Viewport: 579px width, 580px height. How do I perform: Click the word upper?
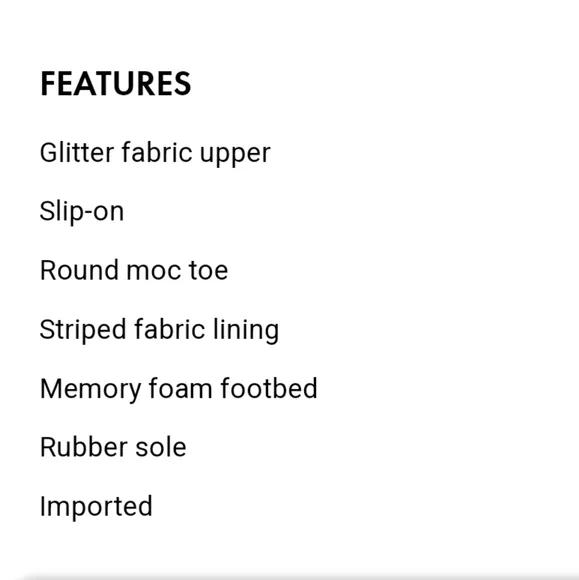point(235,155)
